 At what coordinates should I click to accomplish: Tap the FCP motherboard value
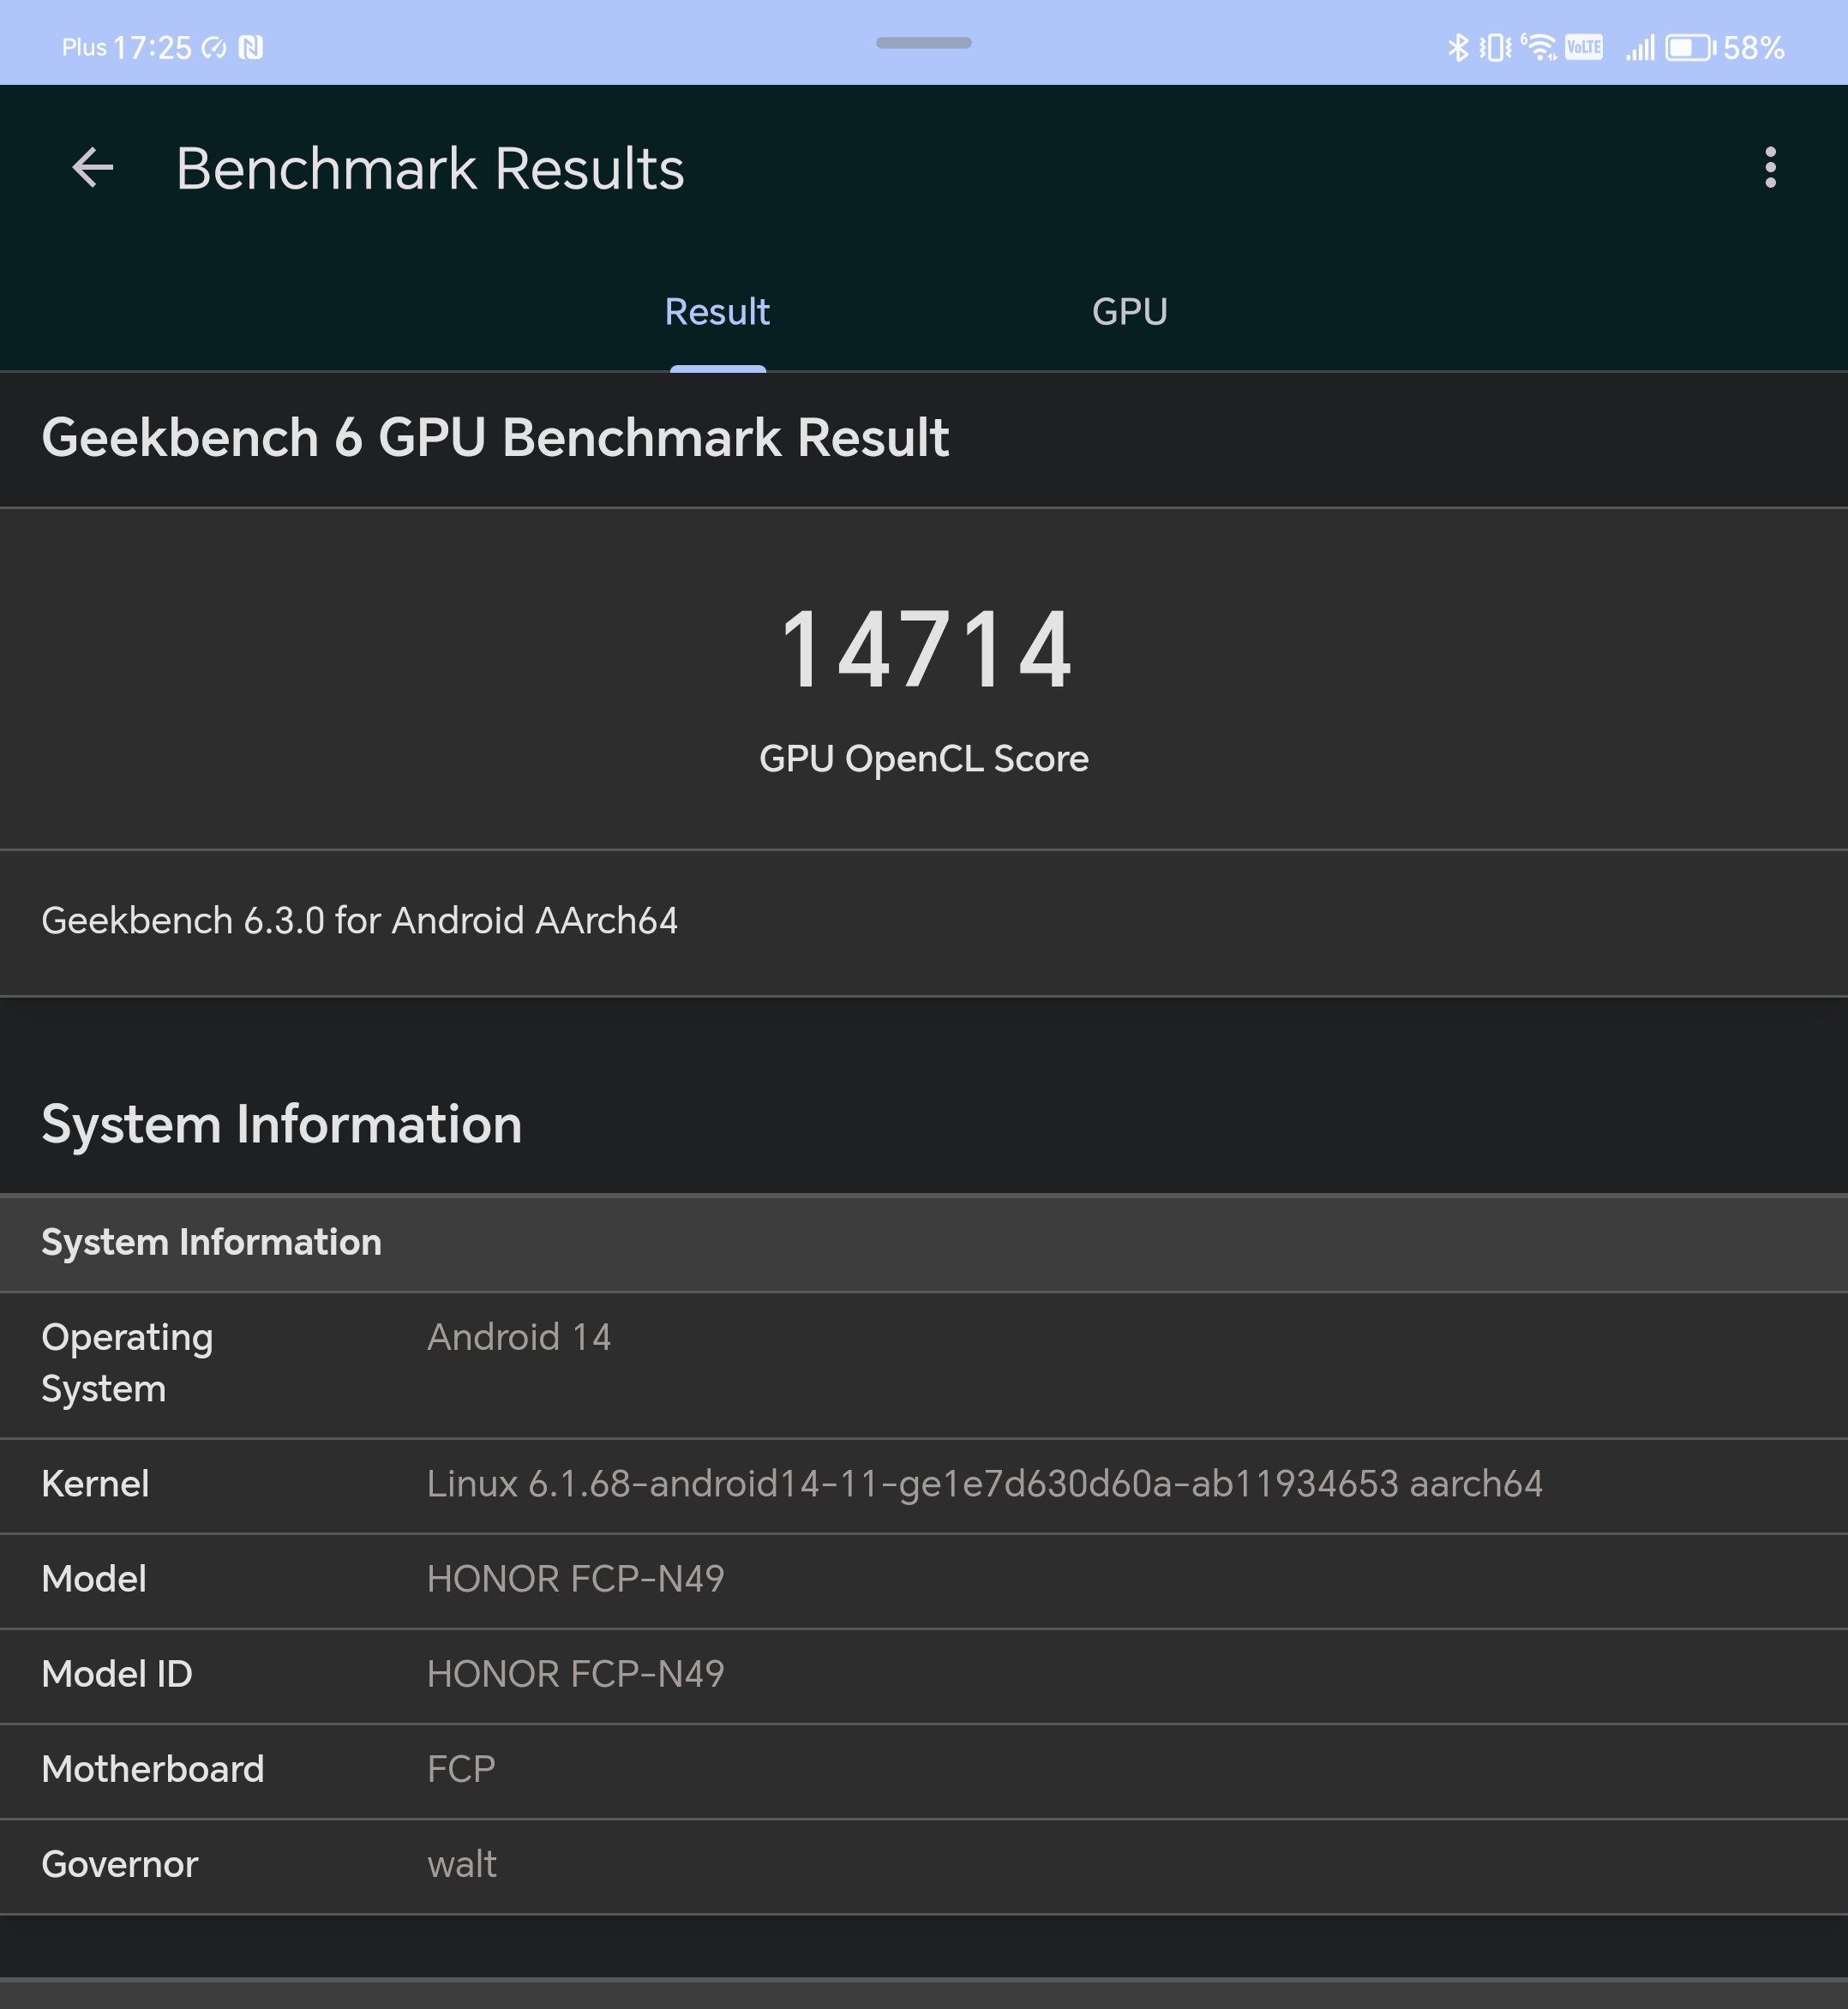click(461, 1769)
